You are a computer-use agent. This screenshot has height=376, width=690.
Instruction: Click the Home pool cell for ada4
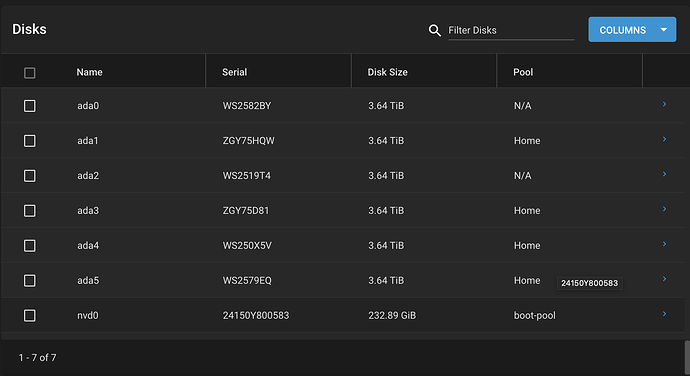[527, 246]
